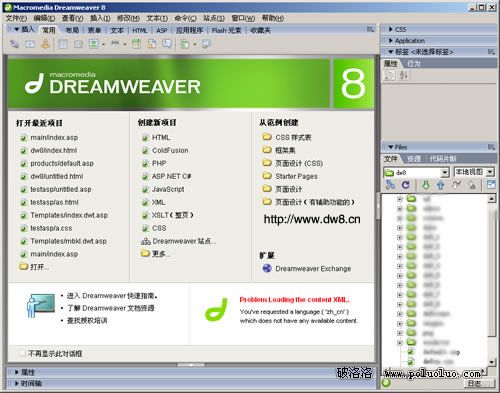Viewport: 500px width, 393px height.
Task: Click the Named Anchor icon
Action: 45,44
